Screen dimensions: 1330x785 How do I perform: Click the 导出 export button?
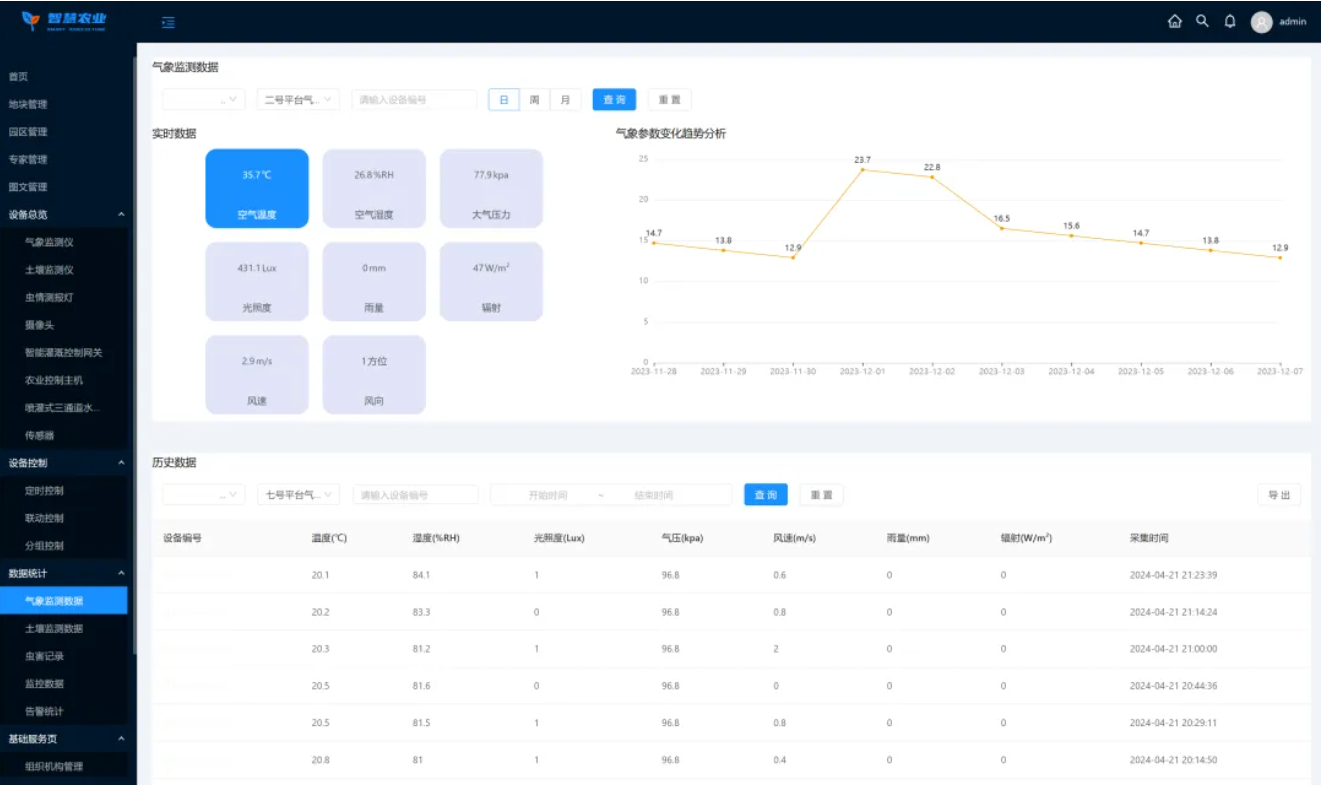coord(1279,495)
